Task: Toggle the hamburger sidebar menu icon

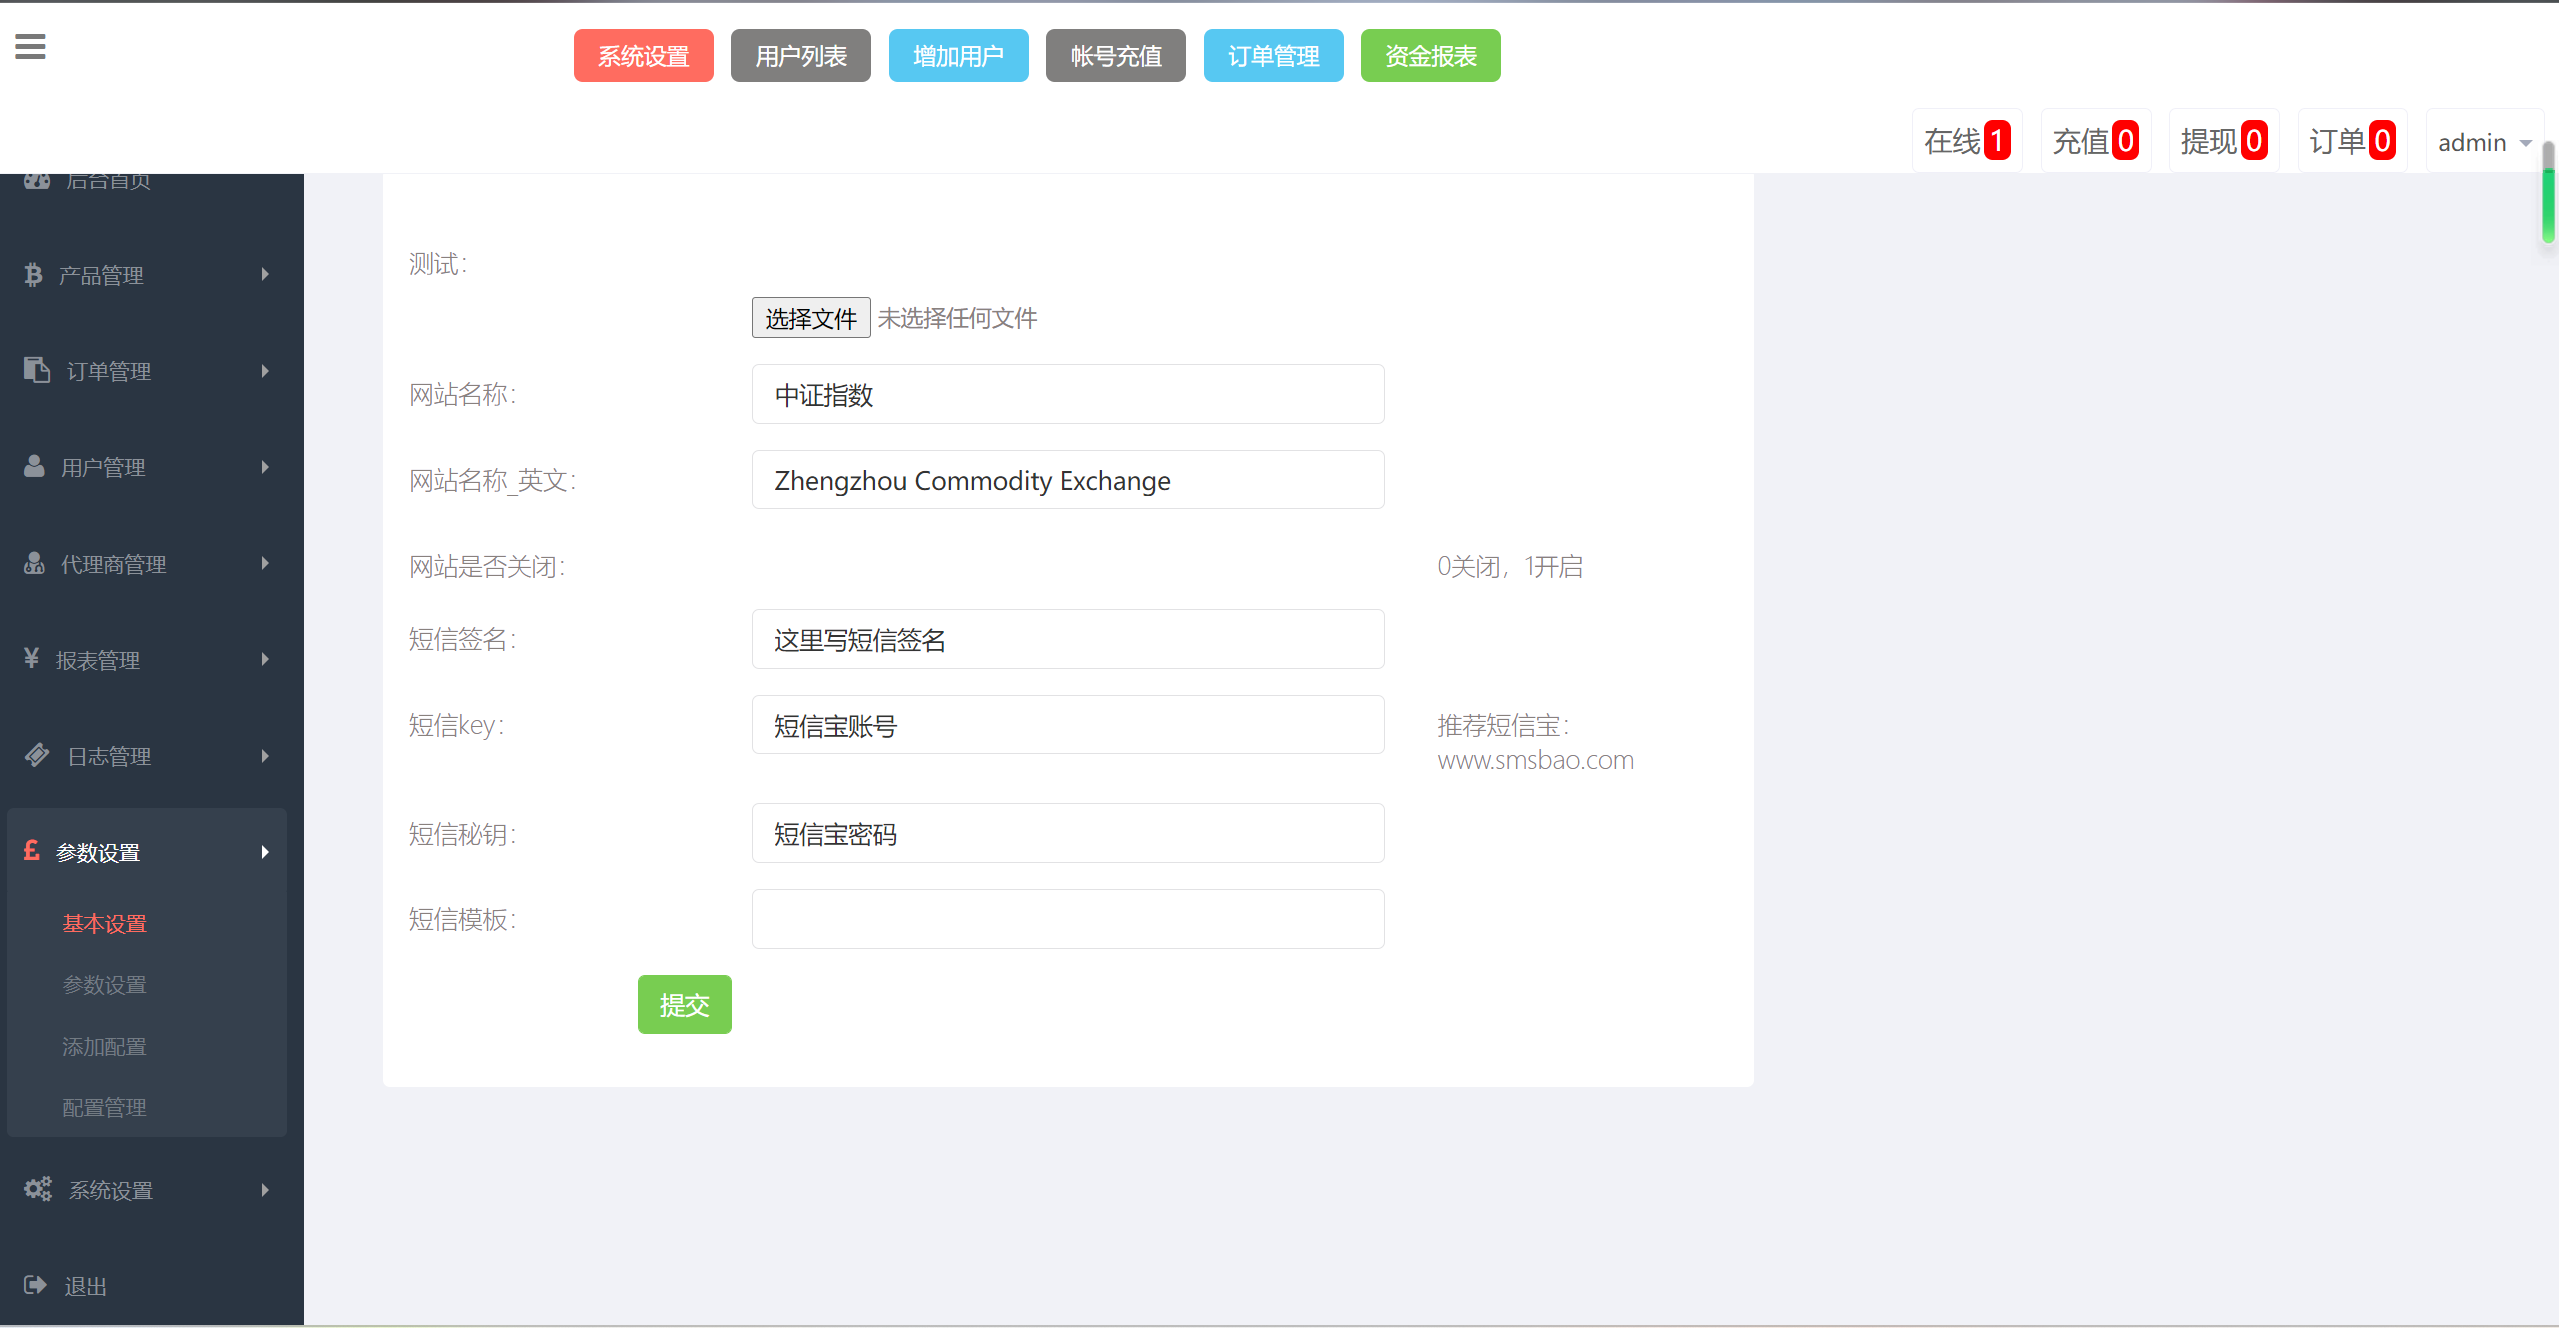Action: [x=30, y=46]
